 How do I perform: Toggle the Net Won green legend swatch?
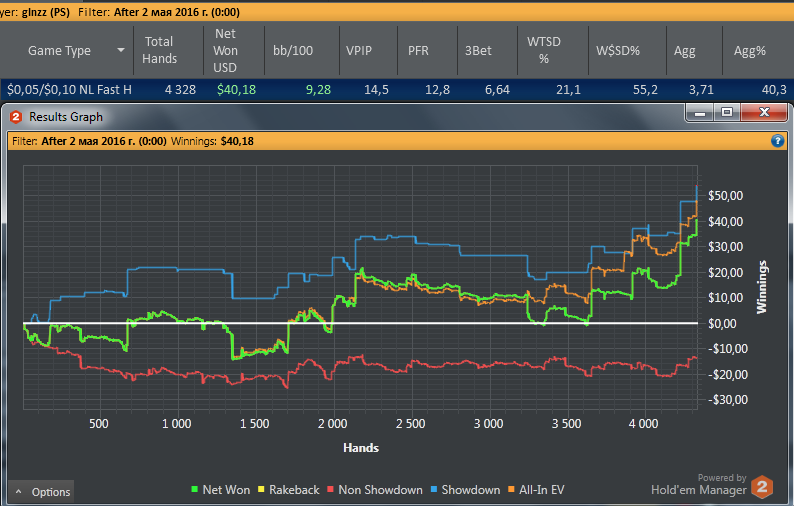194,489
